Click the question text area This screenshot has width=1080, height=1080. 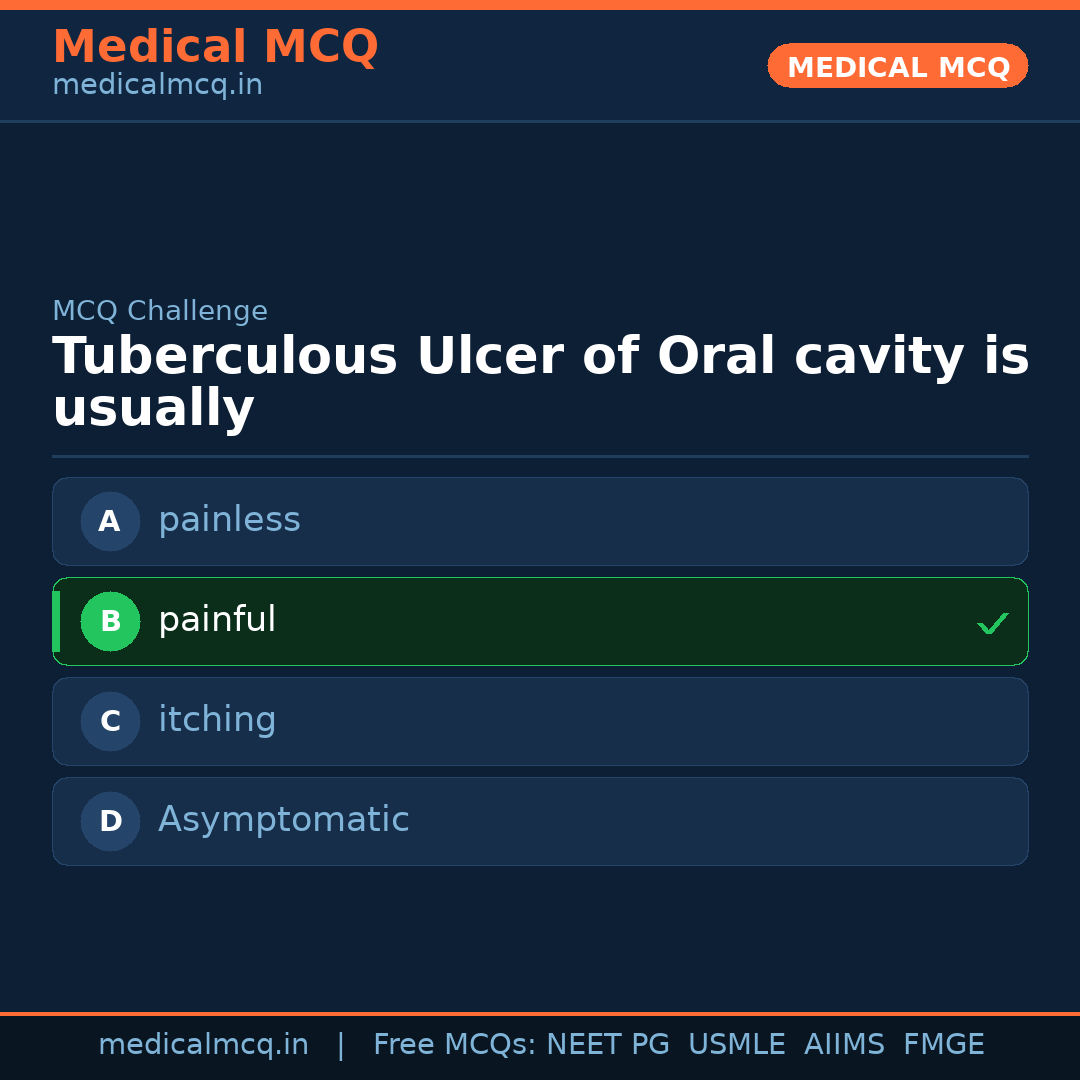[540, 380]
